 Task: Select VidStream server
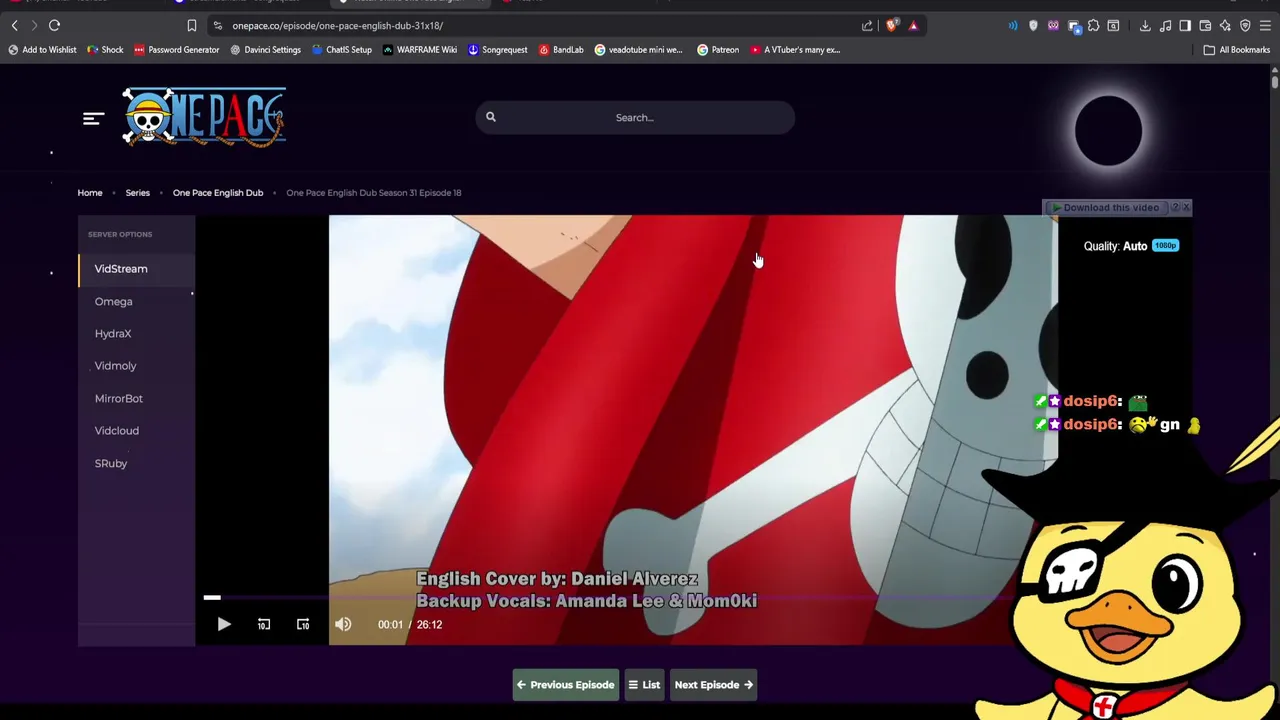pyautogui.click(x=137, y=268)
